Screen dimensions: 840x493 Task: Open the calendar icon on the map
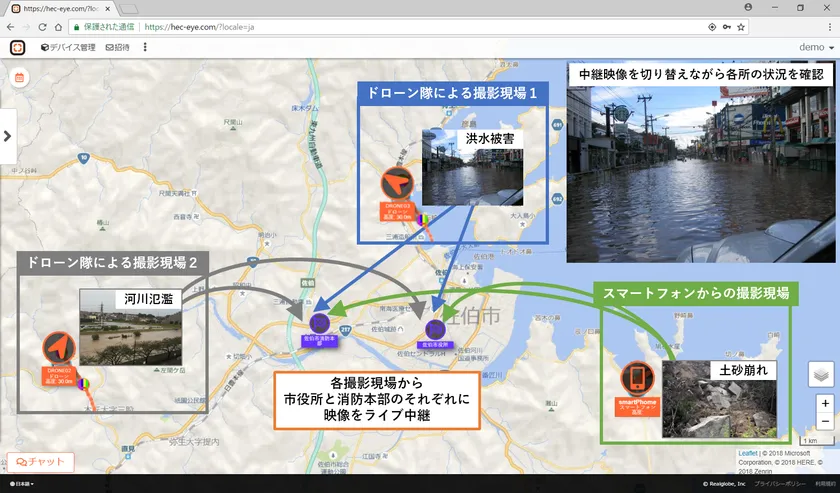tap(18, 77)
